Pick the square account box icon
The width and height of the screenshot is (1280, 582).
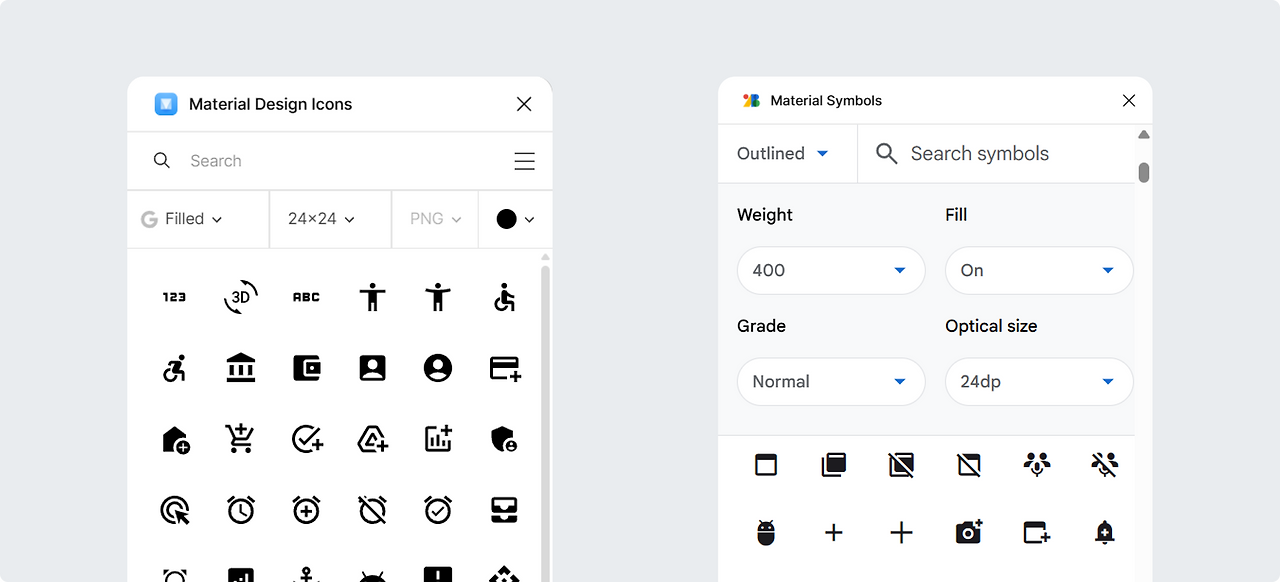[x=372, y=368]
